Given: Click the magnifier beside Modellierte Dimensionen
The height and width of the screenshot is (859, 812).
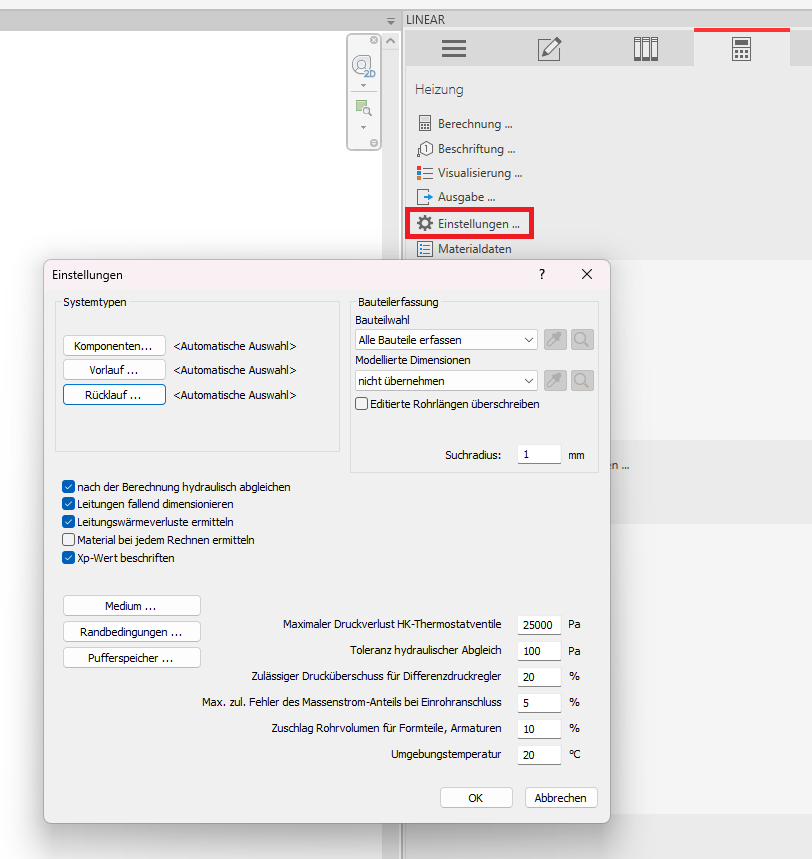Looking at the screenshot, I should [x=583, y=380].
